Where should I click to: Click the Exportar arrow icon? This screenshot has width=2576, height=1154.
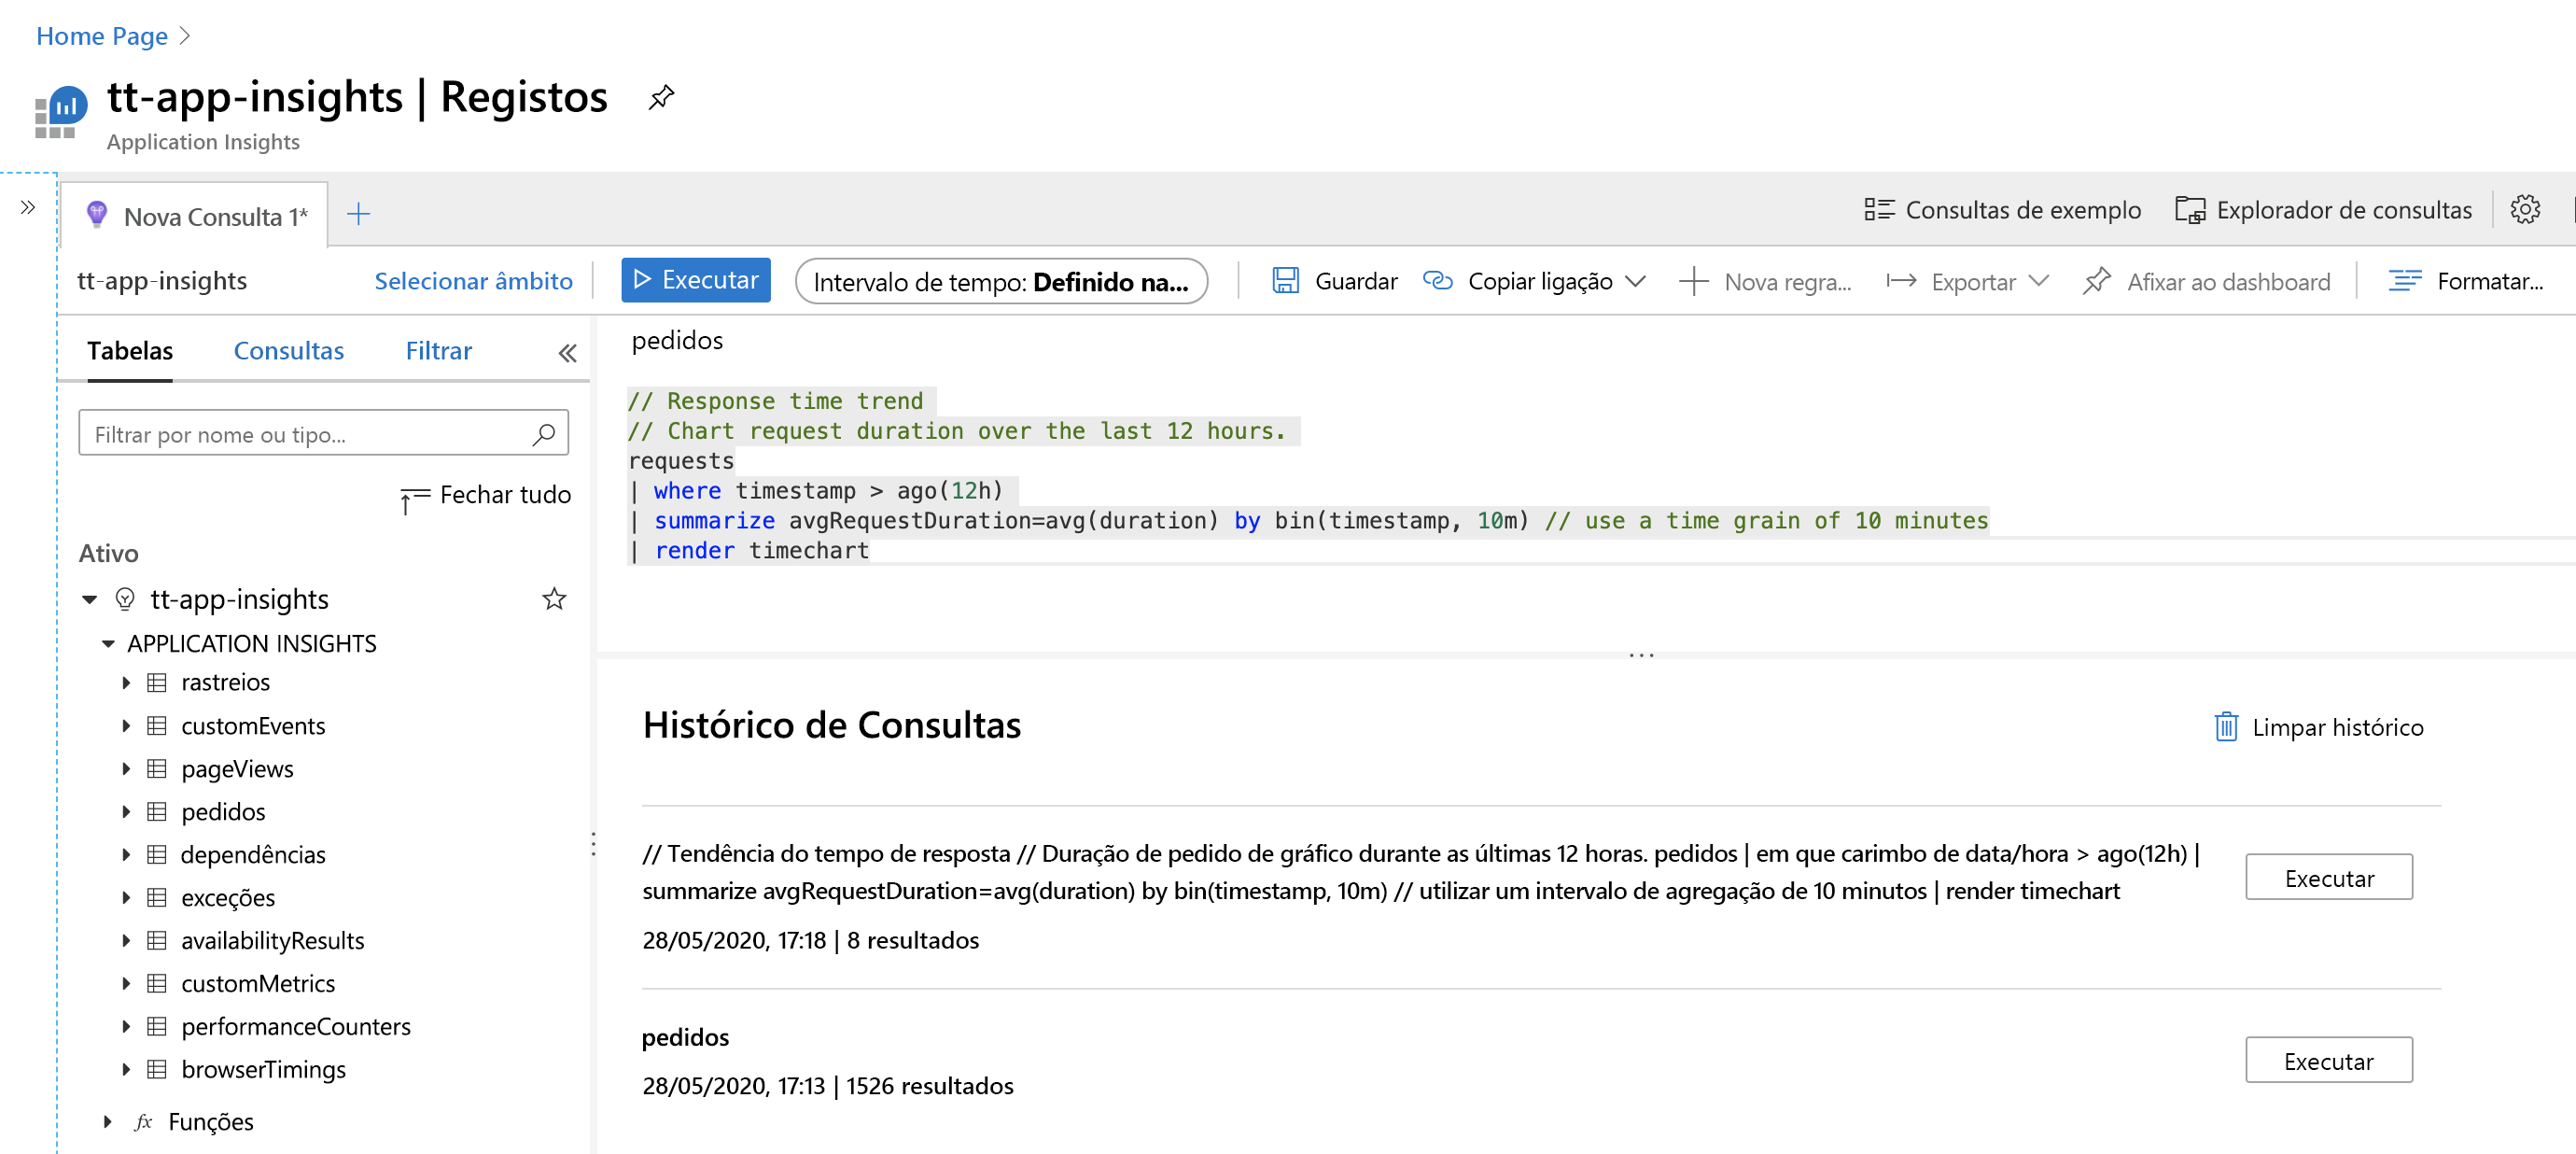(1900, 282)
